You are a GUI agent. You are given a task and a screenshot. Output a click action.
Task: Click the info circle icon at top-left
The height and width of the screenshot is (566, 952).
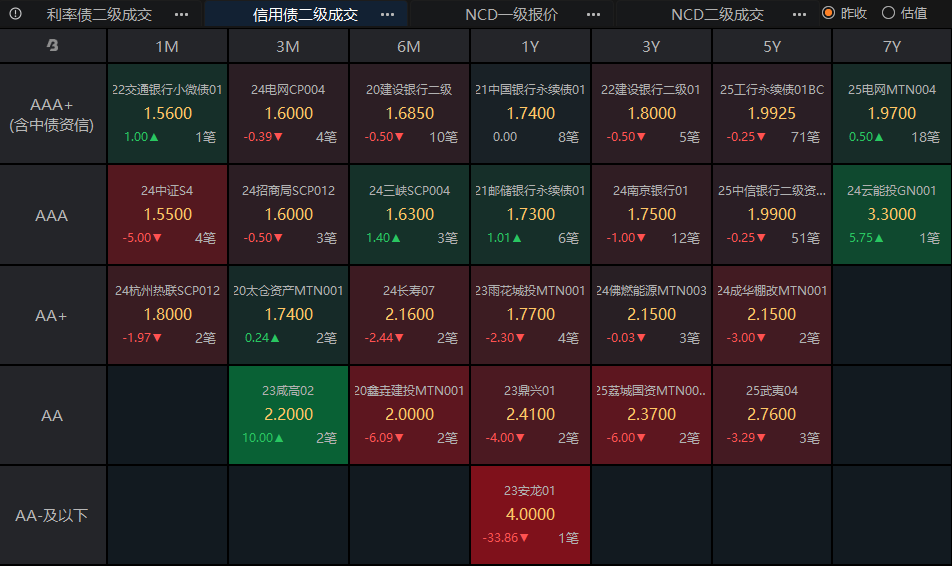(16, 13)
